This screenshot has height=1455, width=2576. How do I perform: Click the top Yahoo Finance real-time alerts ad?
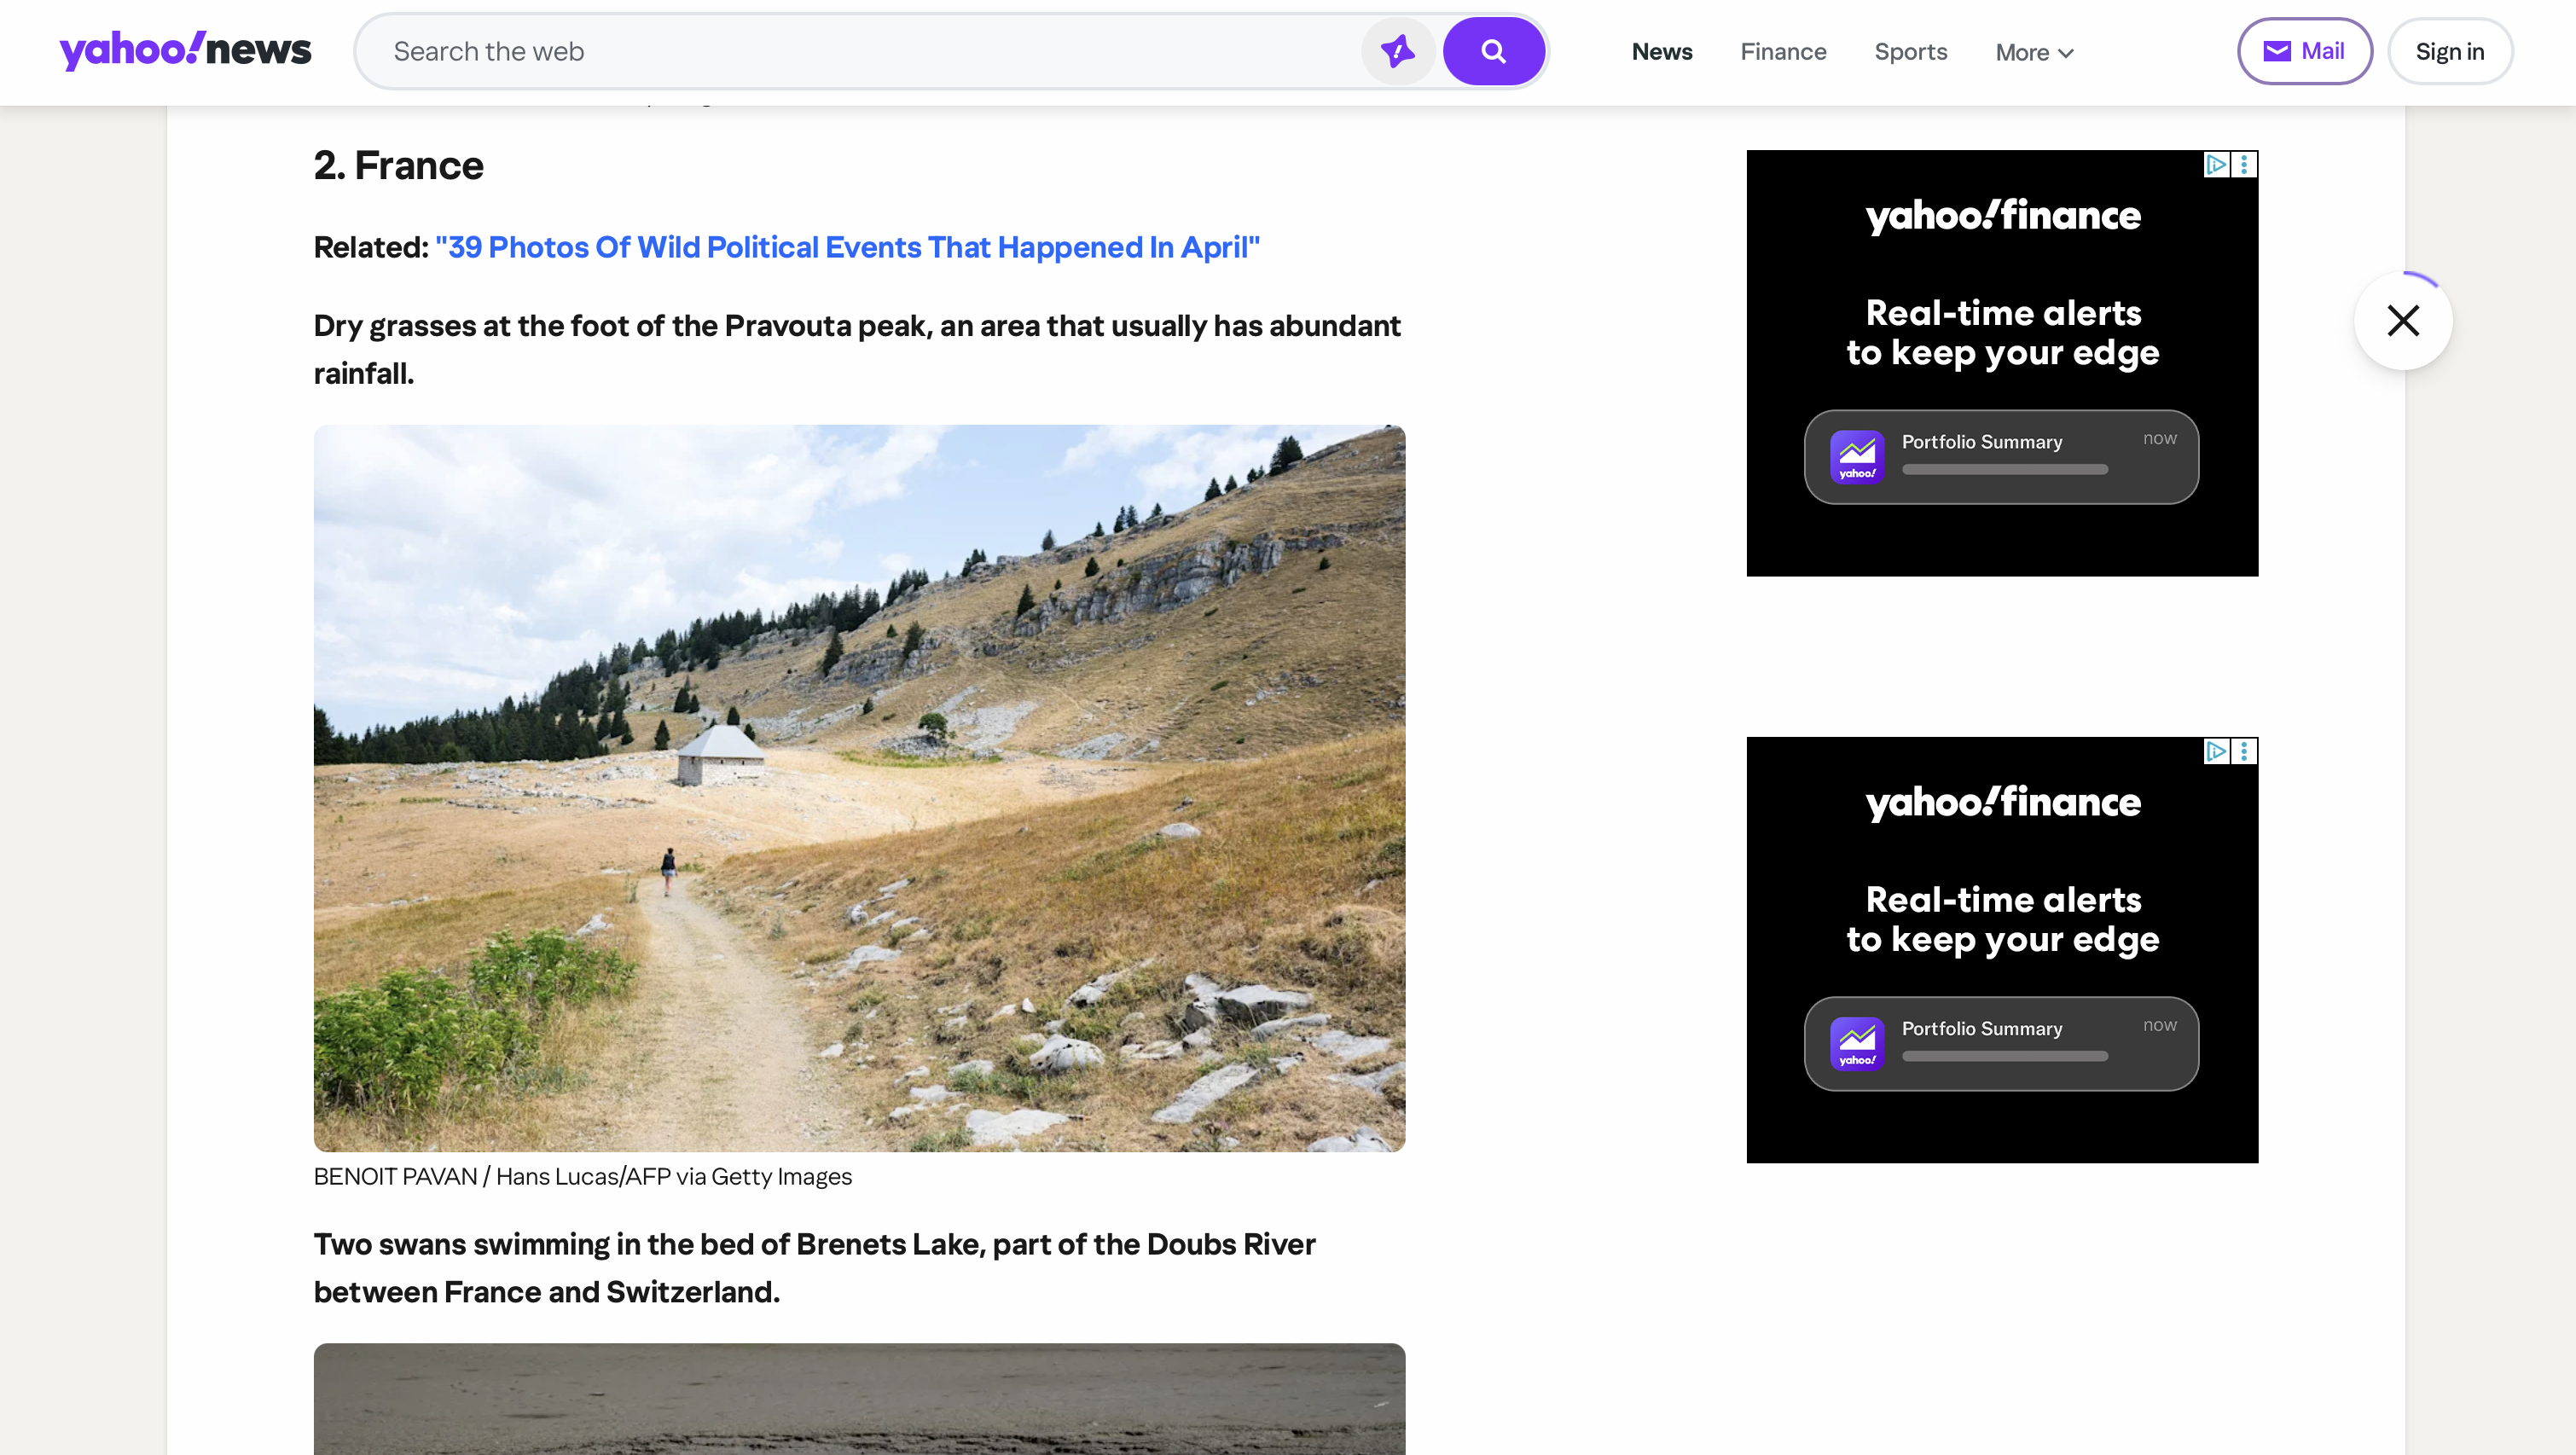[x=2002, y=363]
